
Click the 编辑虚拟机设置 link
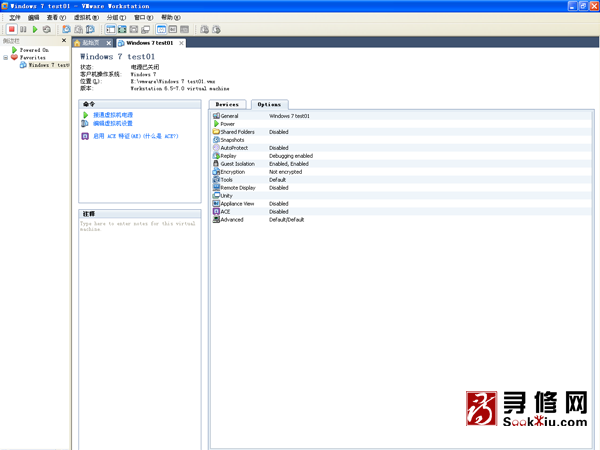[x=113, y=123]
